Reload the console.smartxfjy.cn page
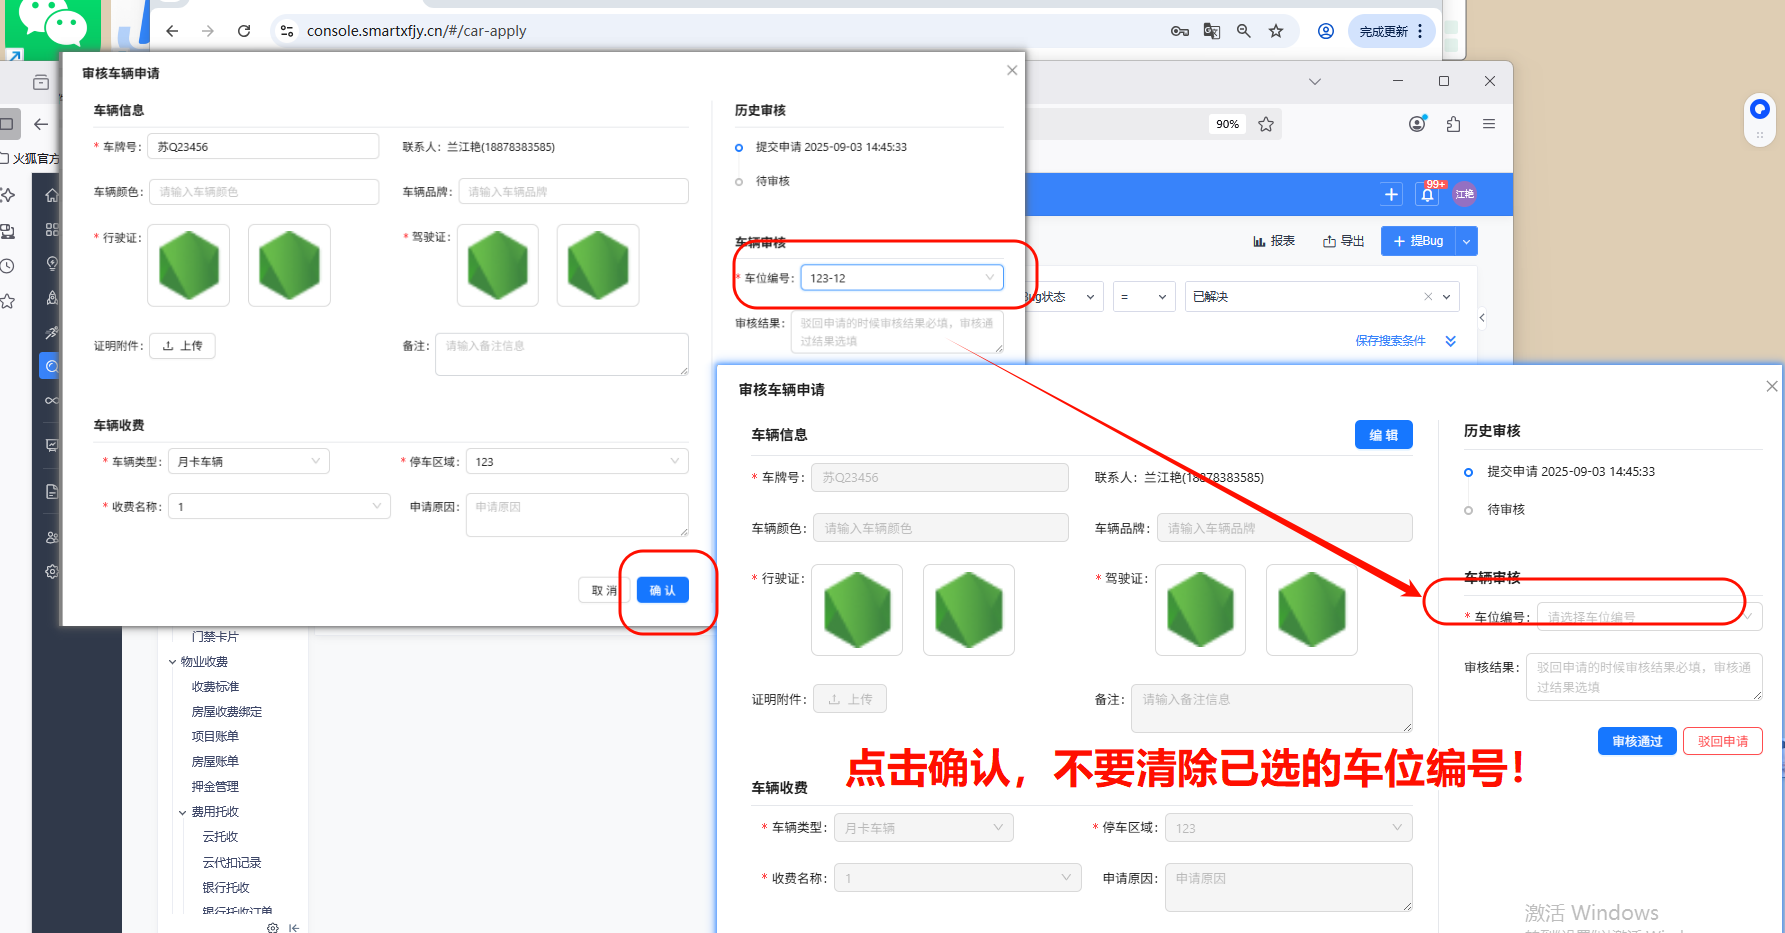Viewport: 1785px width, 933px height. (x=244, y=31)
